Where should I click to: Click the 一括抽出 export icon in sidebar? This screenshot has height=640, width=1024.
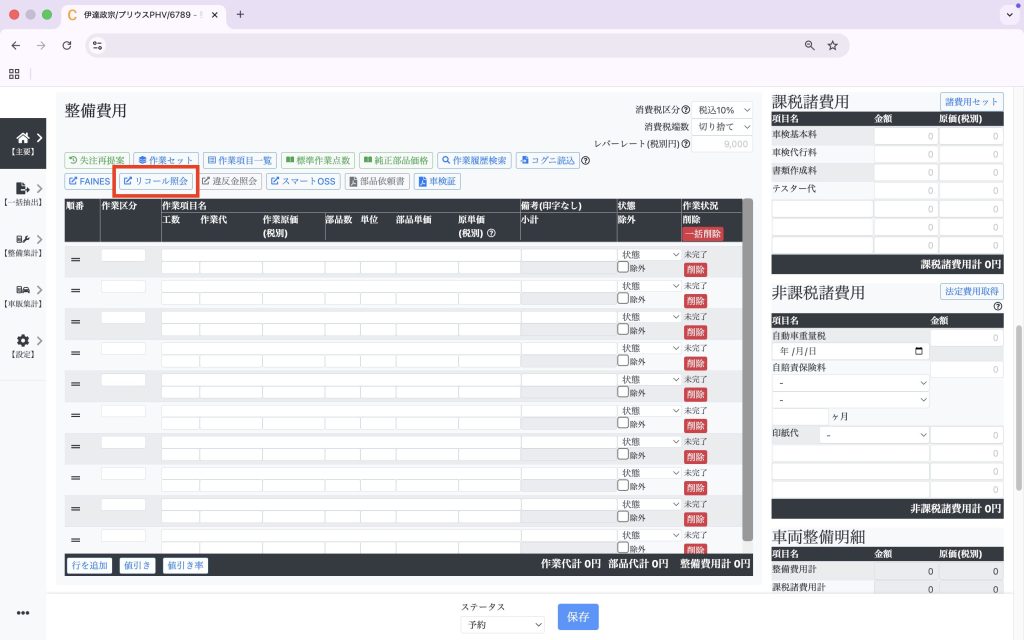(x=22, y=189)
